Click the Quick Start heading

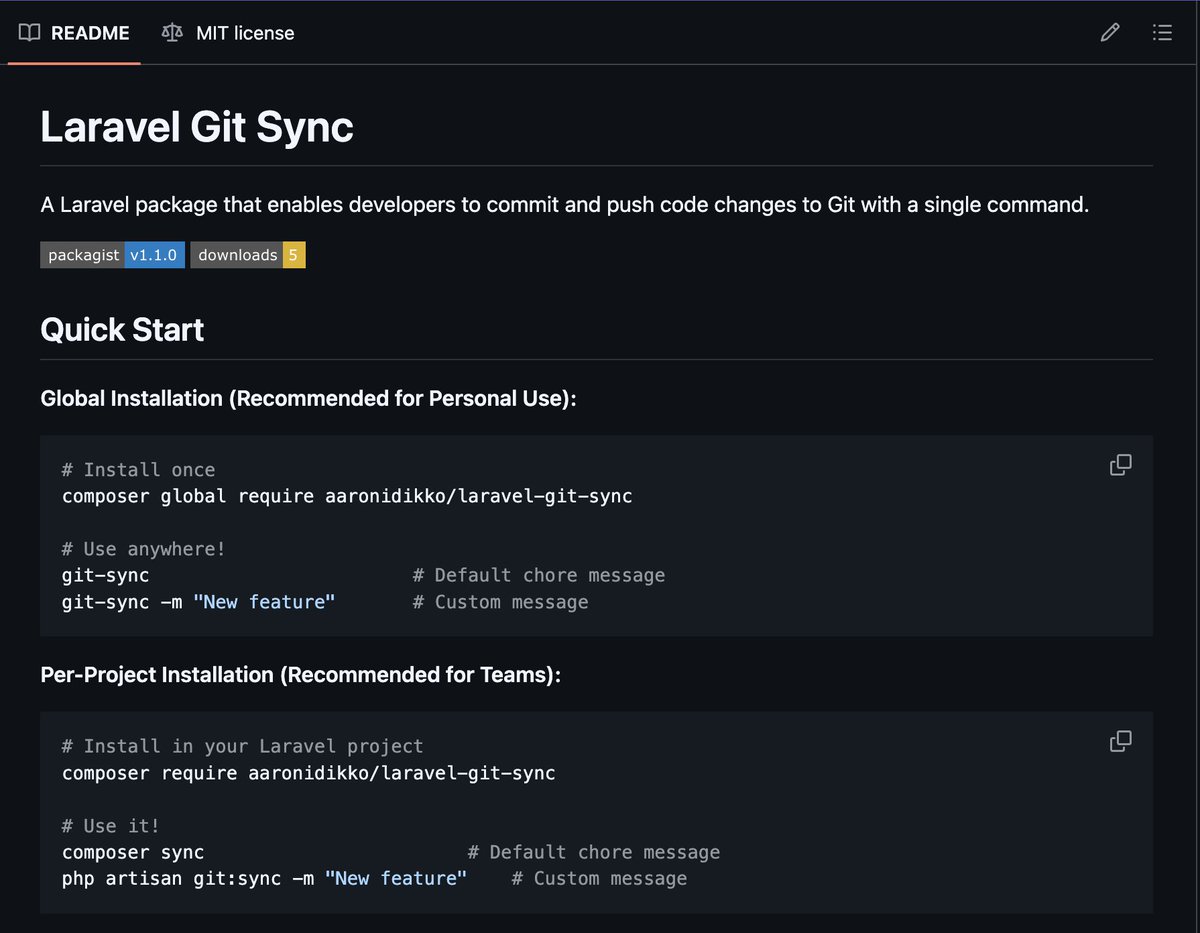122,330
